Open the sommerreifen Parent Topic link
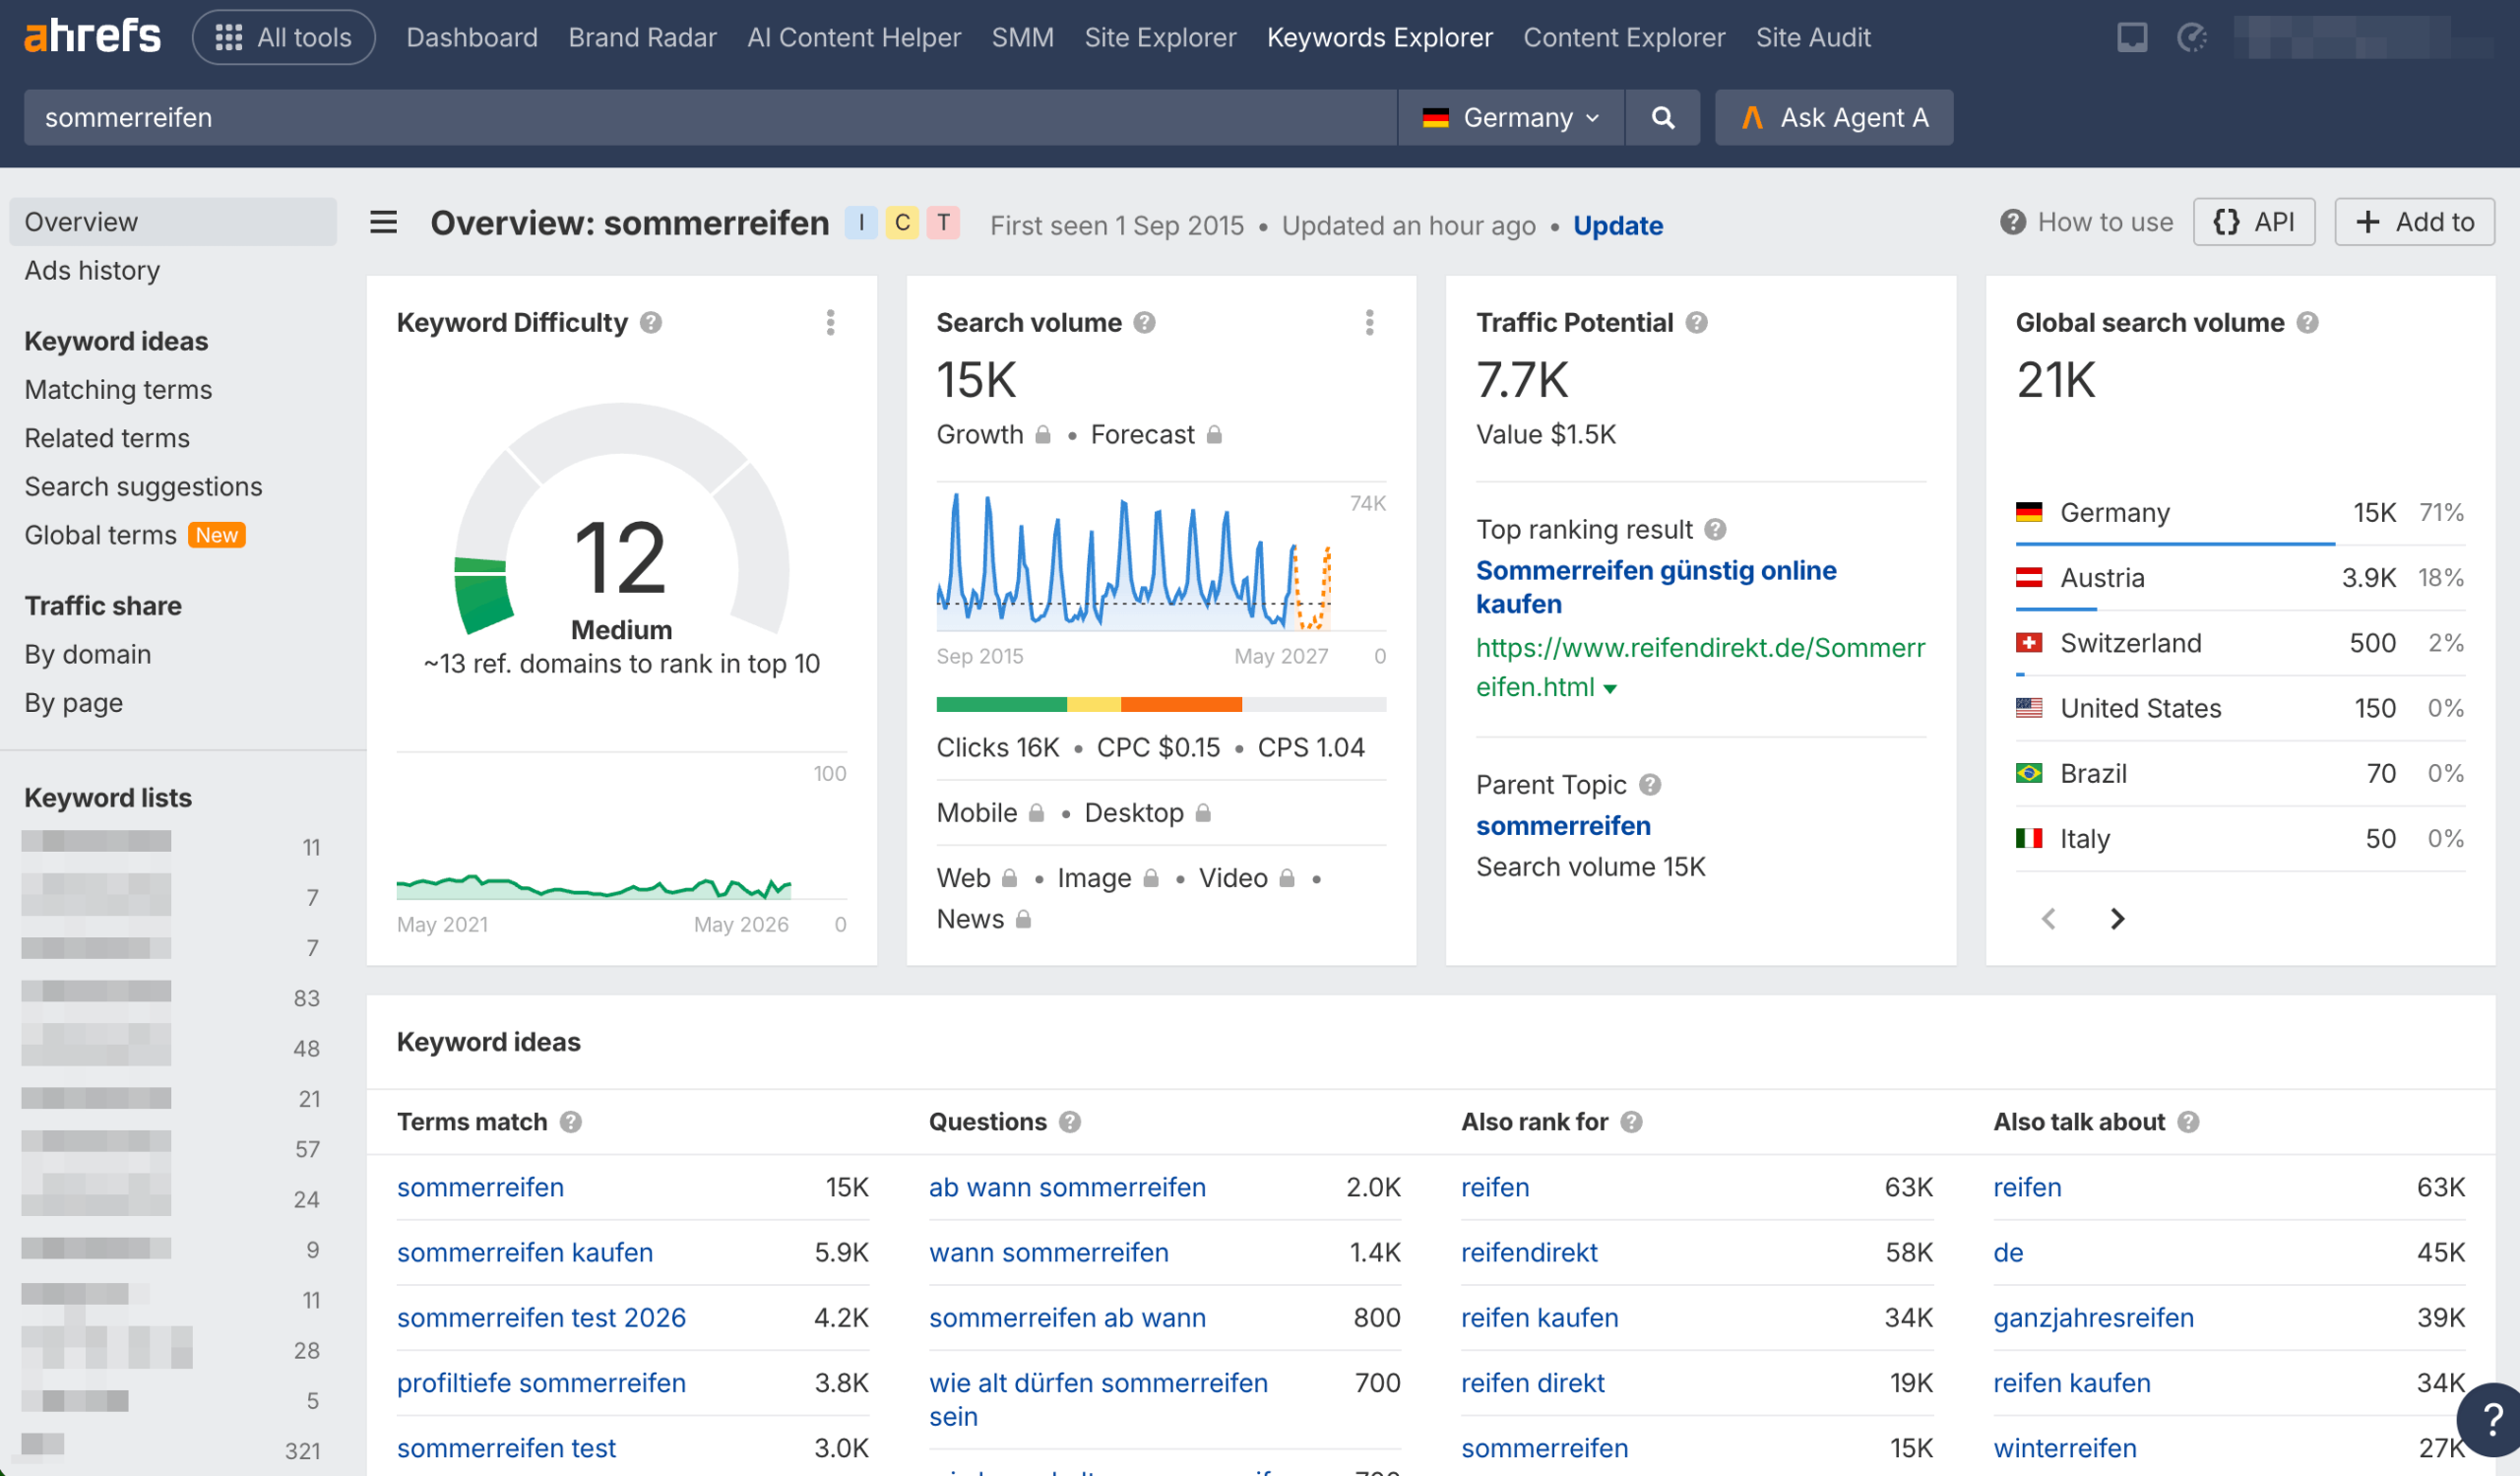 coord(1563,826)
